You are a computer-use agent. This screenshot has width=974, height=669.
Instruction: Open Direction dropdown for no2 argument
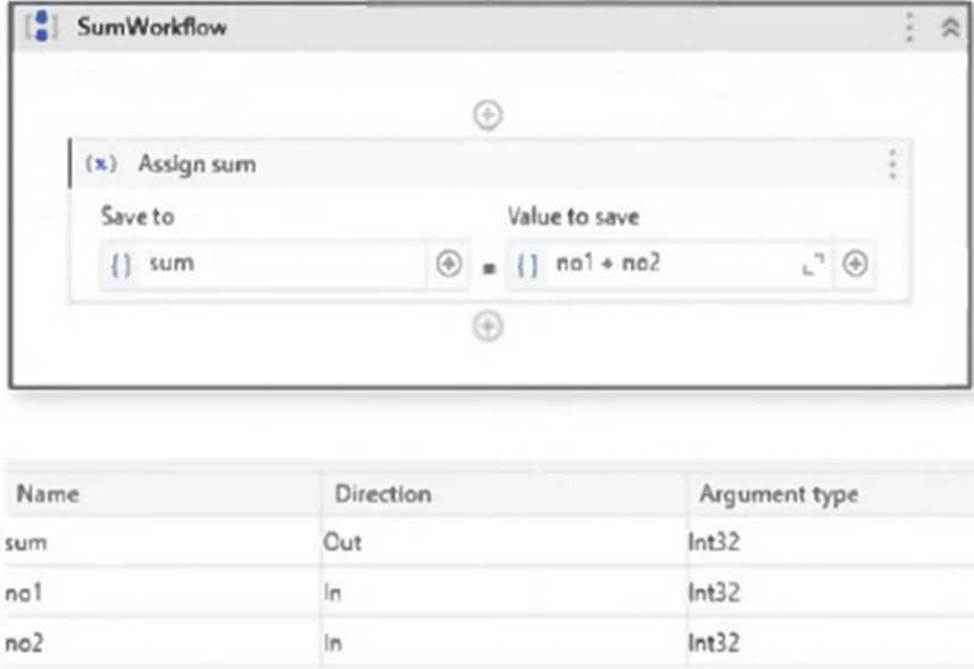click(x=503, y=642)
